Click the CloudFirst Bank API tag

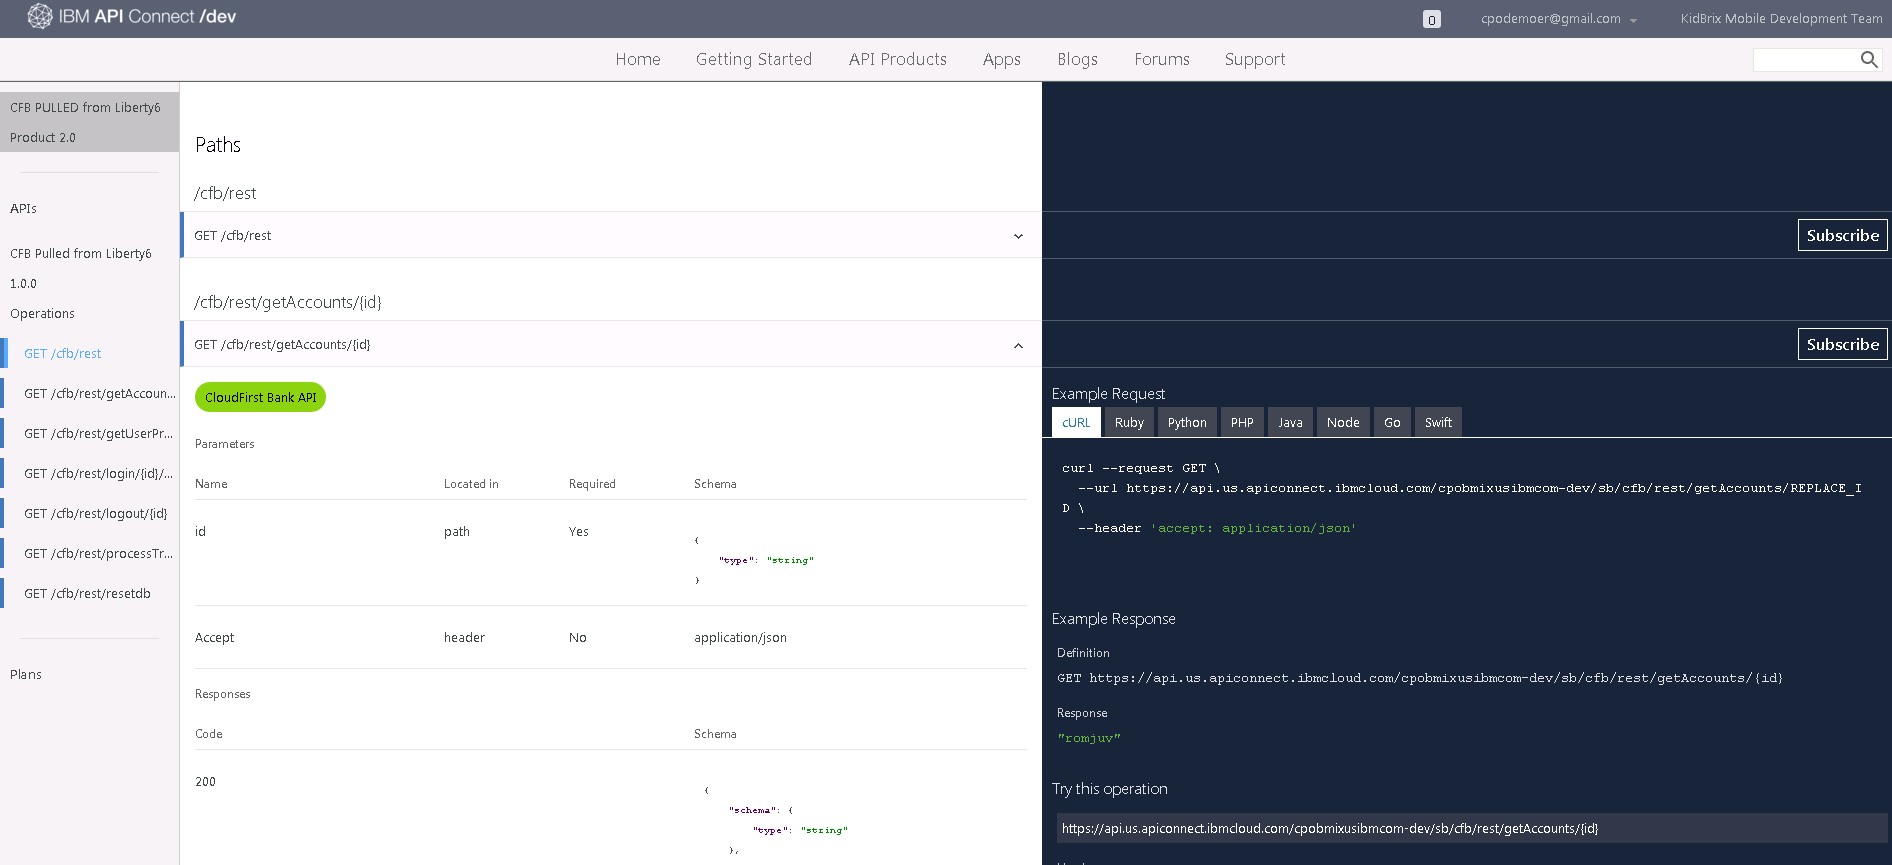[x=260, y=397]
